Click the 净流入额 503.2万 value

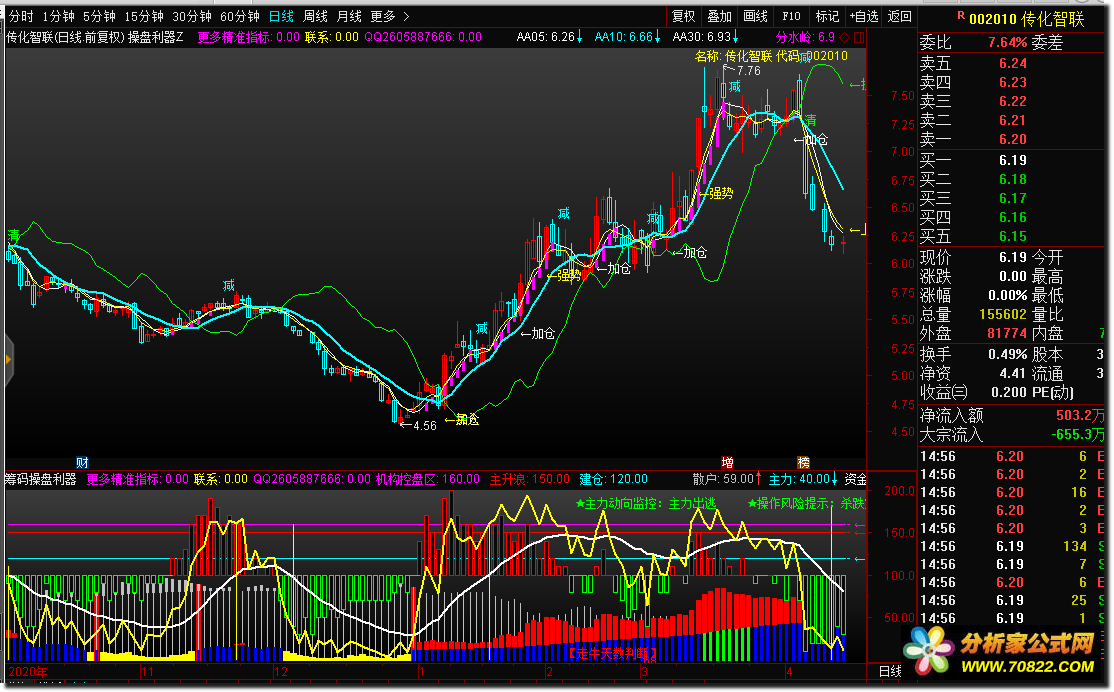click(1080, 415)
